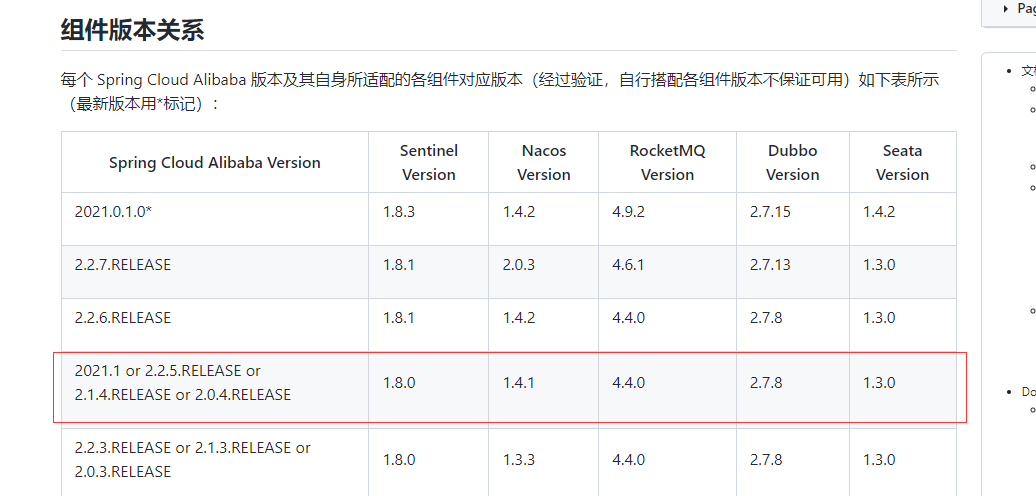Select Nacos version 1.3.3 cell
Screen dimensions: 1036x496
coord(544,462)
